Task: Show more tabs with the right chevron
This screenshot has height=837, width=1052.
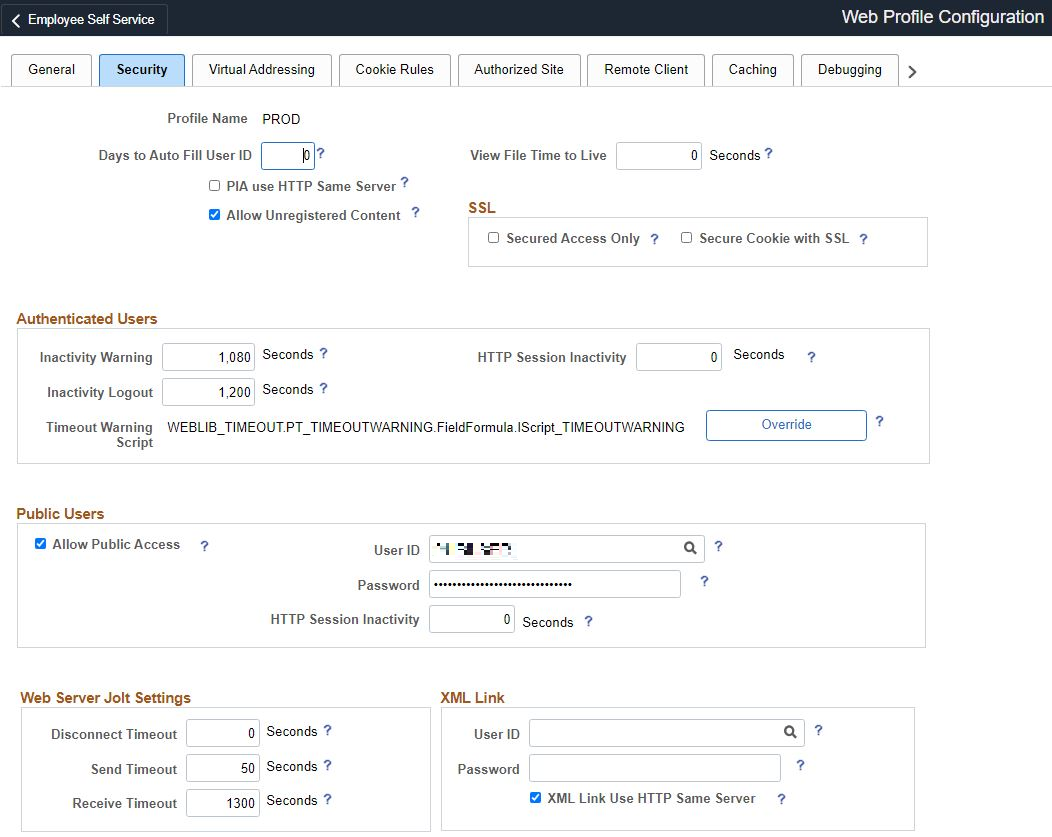Action: click(912, 72)
